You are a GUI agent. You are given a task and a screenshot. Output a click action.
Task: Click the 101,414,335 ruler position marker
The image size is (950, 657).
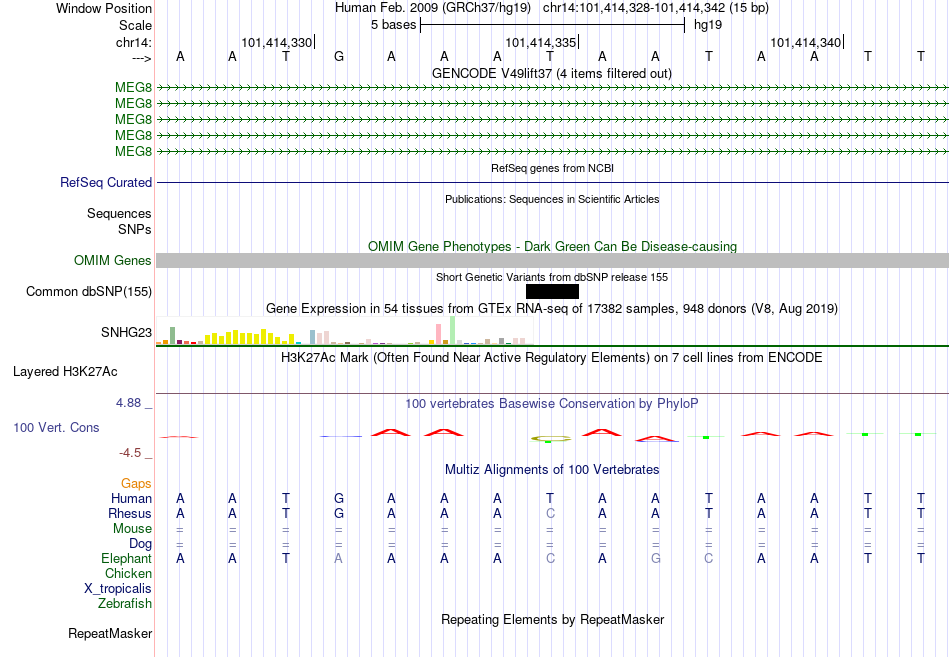(x=541, y=42)
